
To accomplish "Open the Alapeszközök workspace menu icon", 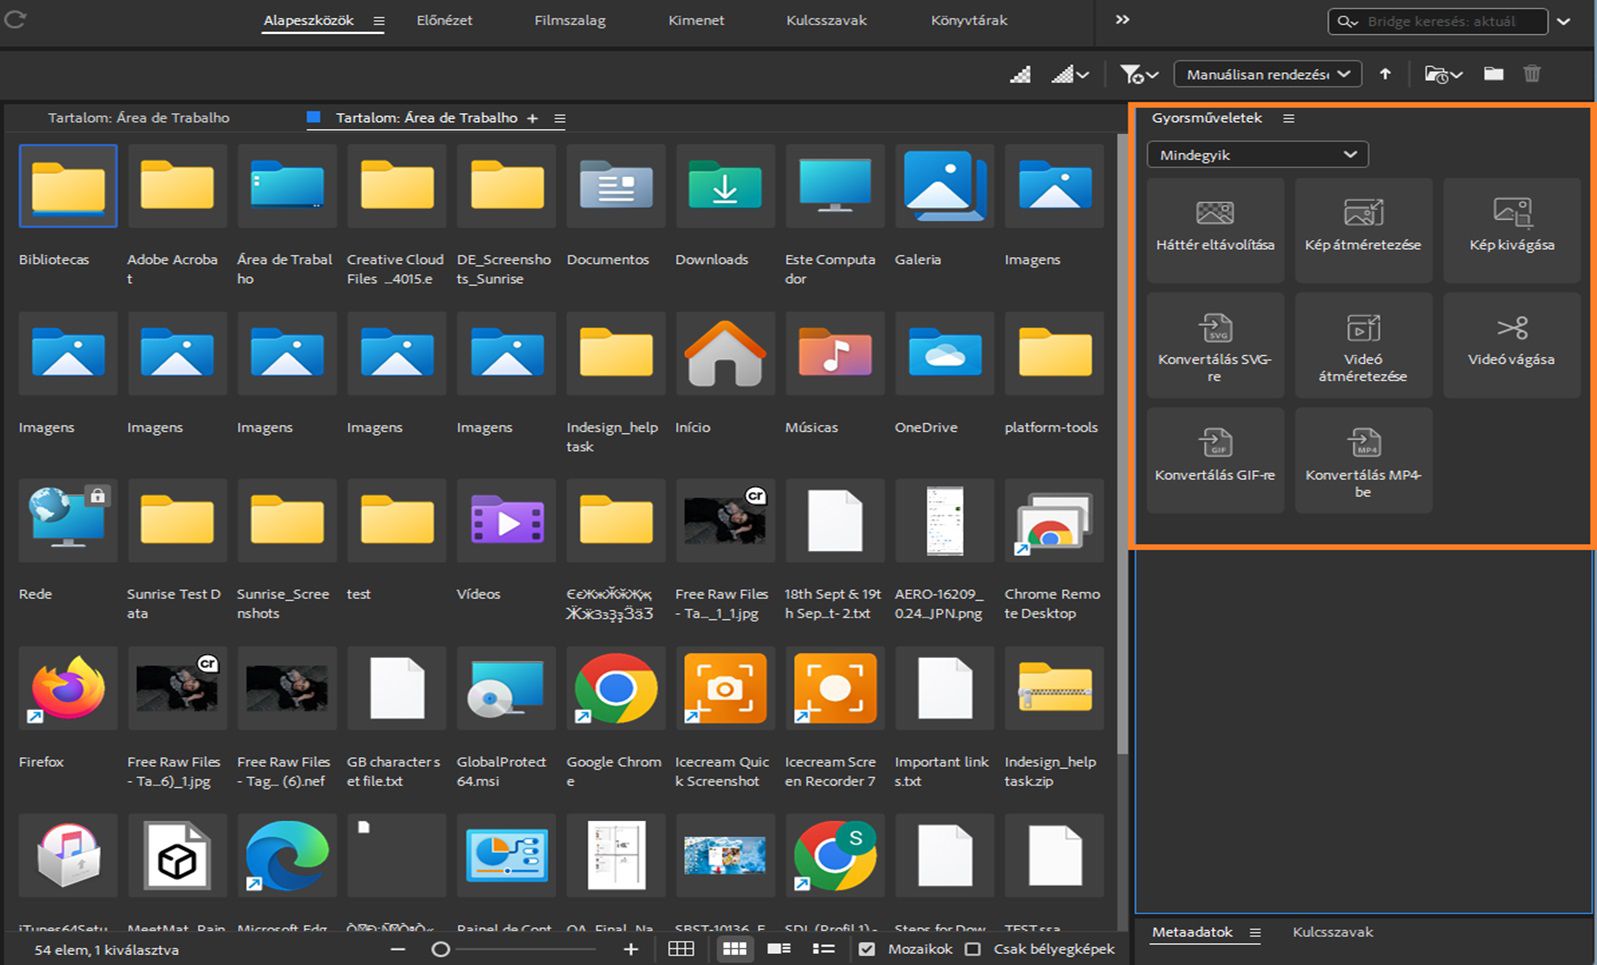I will (x=378, y=21).
